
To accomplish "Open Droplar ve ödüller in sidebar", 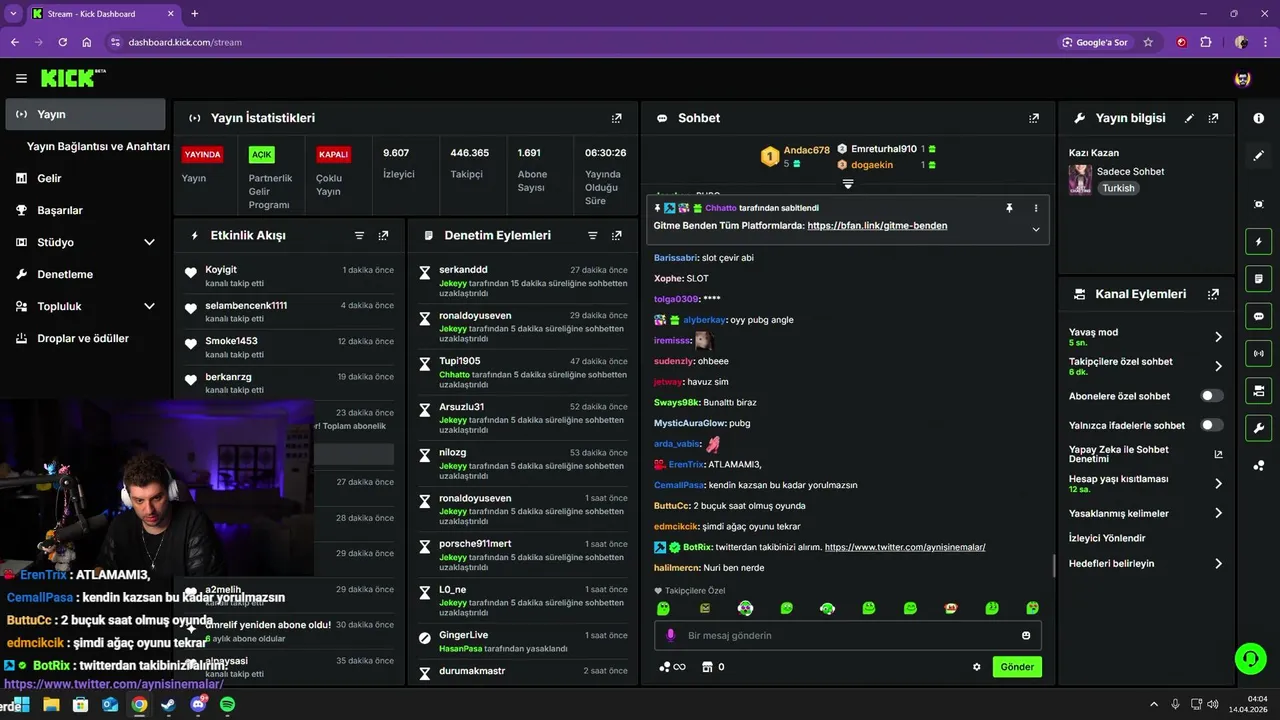I will [85, 338].
